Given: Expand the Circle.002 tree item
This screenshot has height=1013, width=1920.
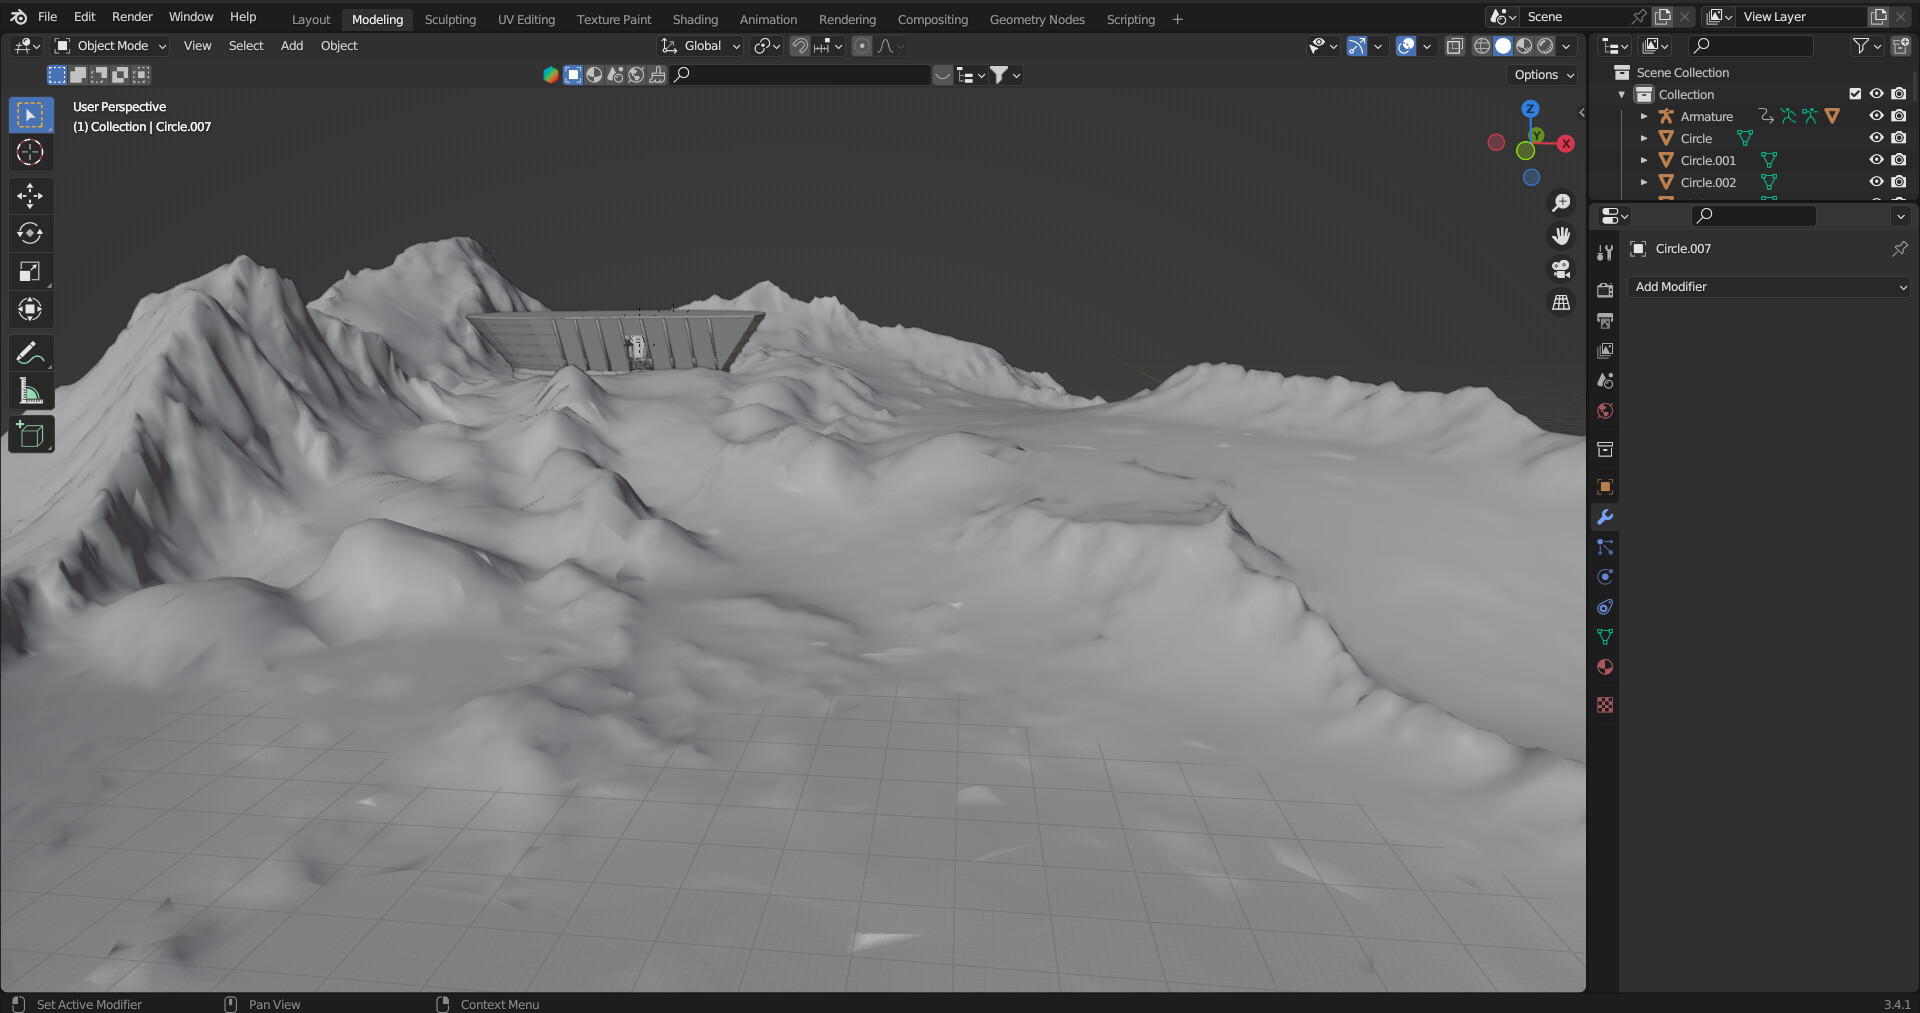Looking at the screenshot, I should point(1644,182).
